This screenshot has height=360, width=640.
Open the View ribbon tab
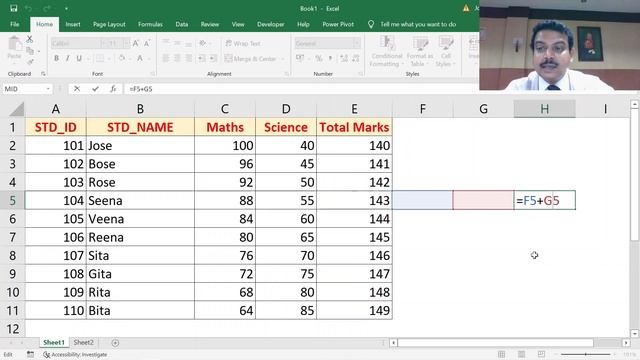238,24
